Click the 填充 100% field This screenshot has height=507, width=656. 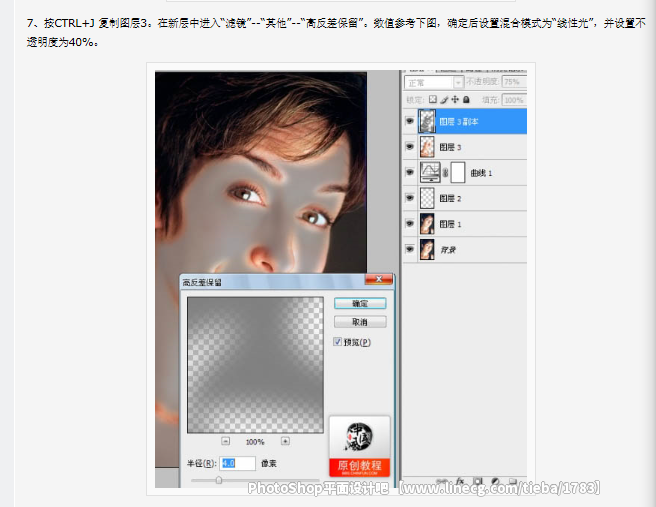click(514, 100)
